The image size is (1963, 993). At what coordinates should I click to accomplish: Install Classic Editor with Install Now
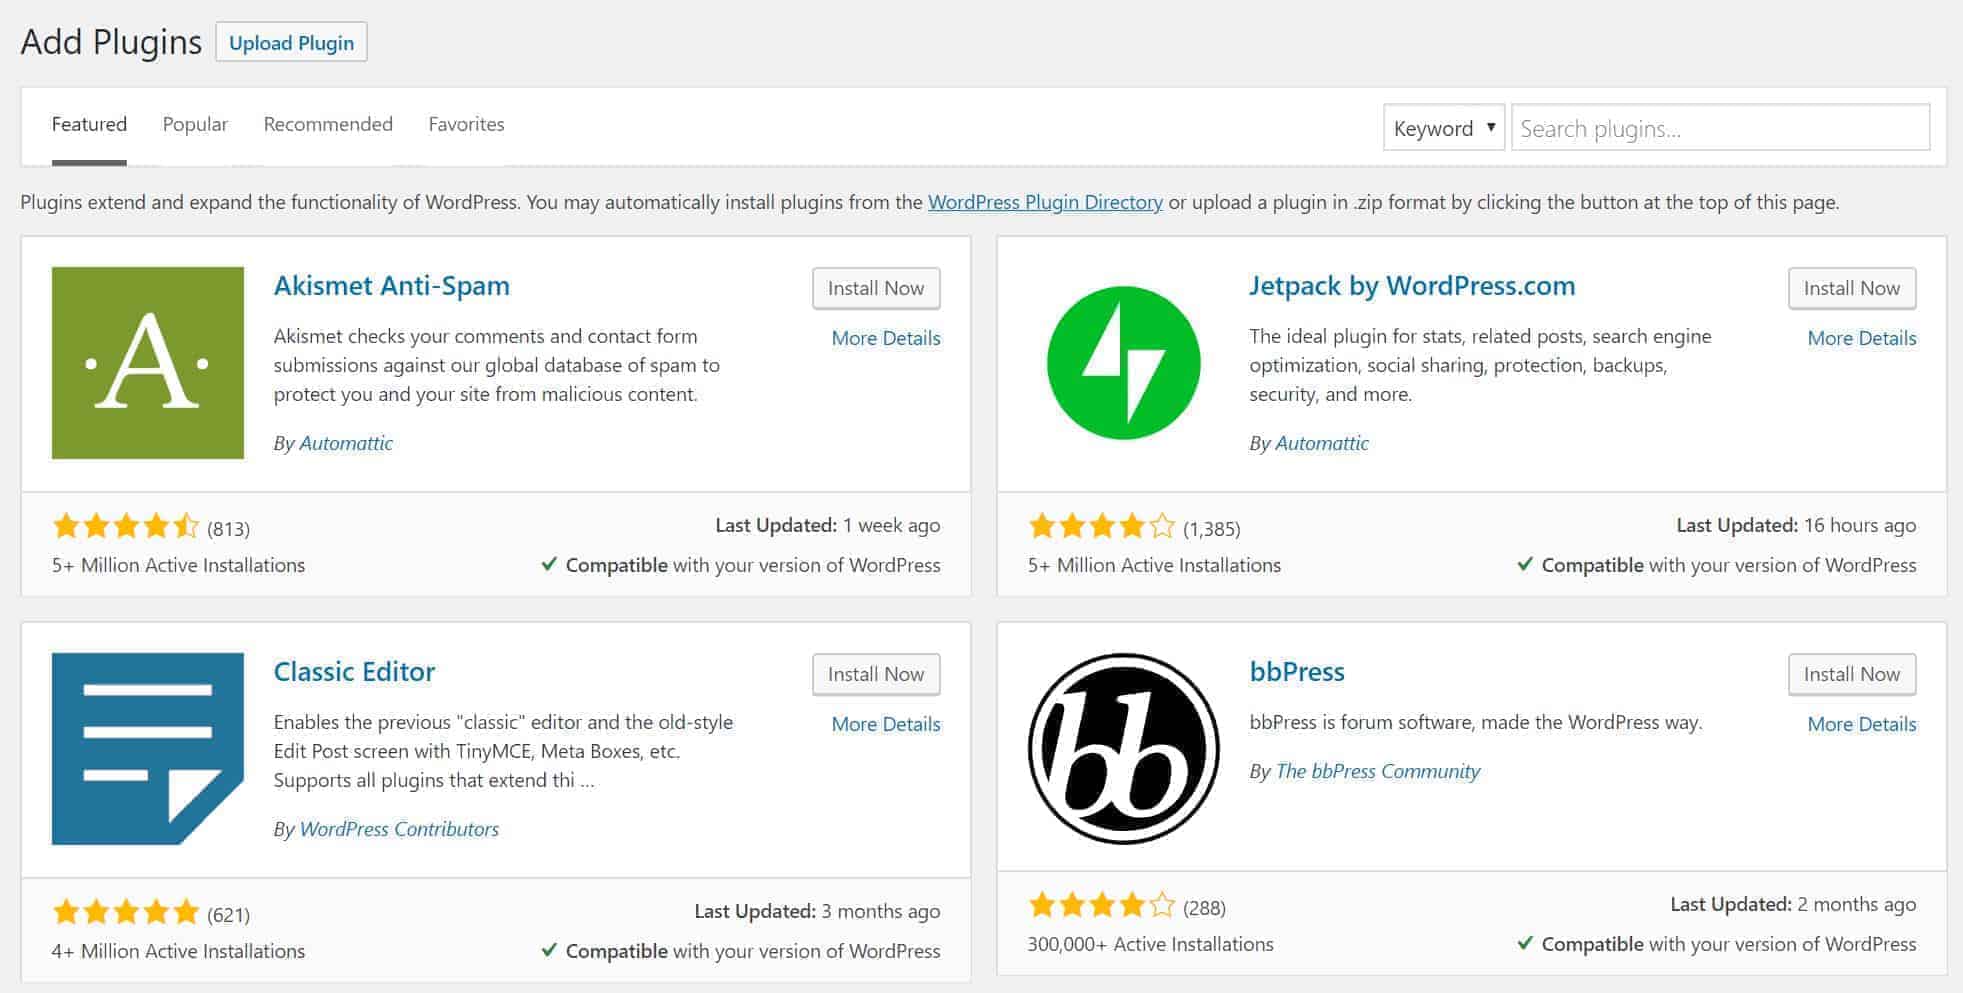coord(876,674)
